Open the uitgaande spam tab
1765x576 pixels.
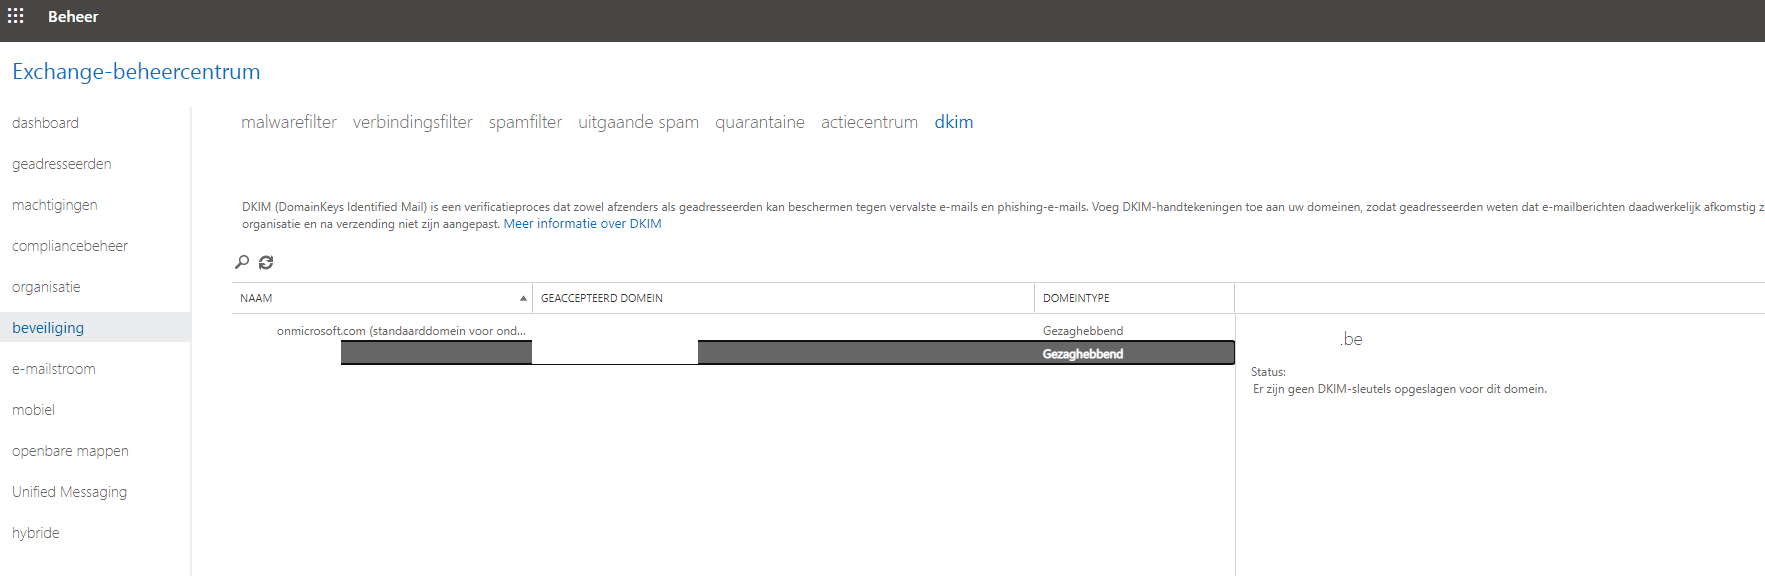pyautogui.click(x=638, y=122)
